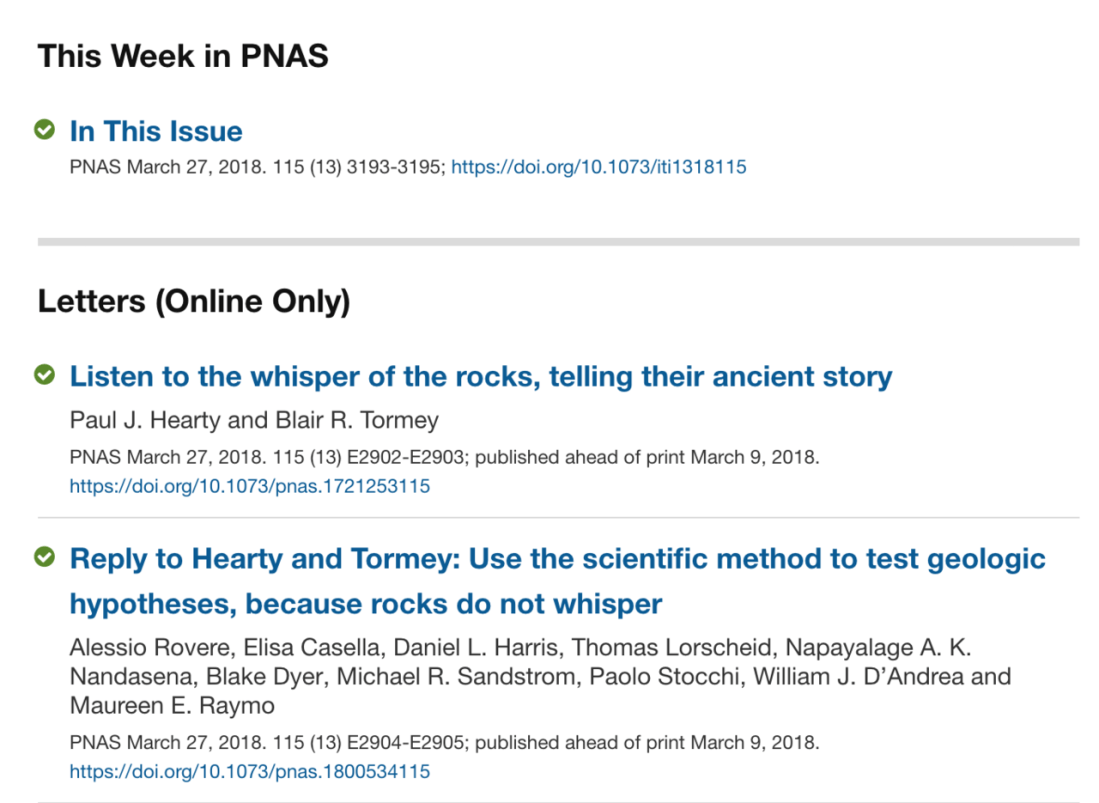The width and height of the screenshot is (1099, 803).
Task: Click author name Paul J. Hearty
Action: (145, 420)
